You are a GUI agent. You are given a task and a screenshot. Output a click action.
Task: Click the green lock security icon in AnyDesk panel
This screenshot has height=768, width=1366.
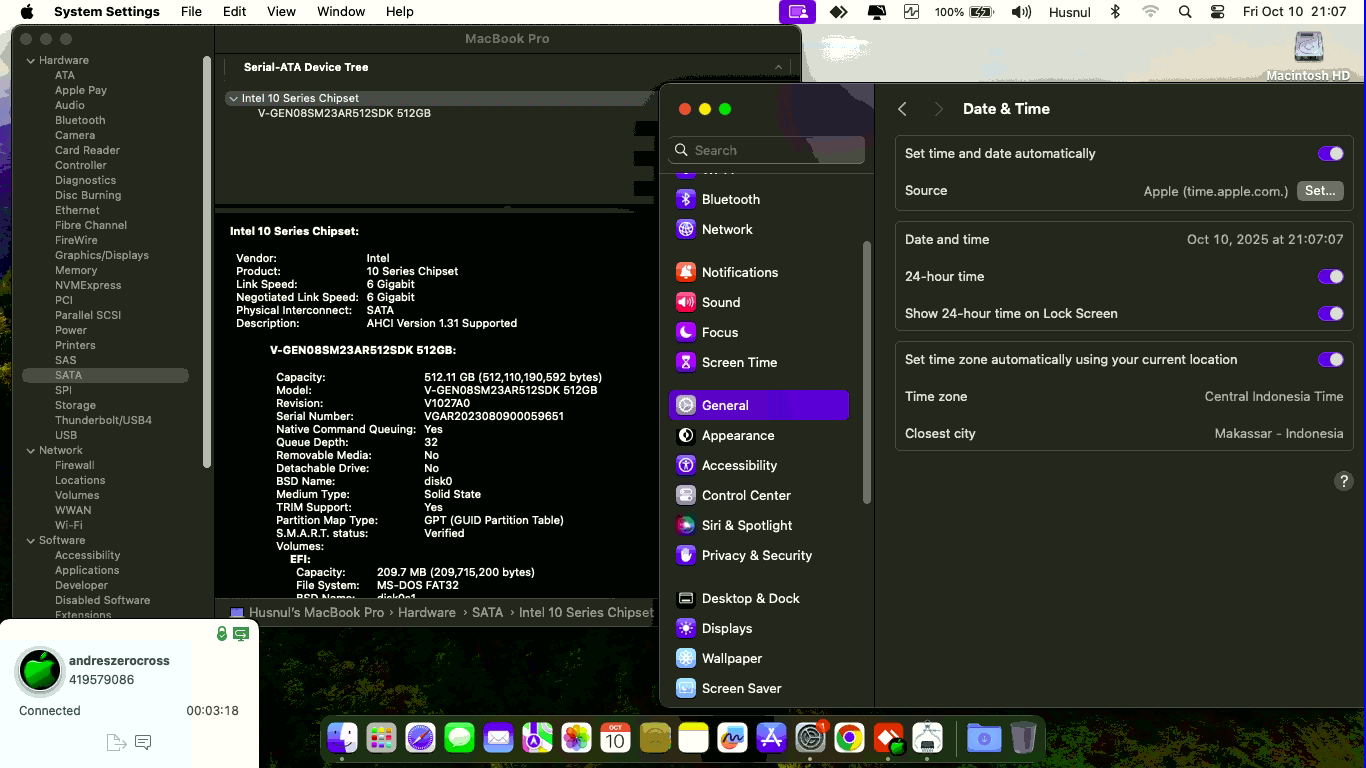[222, 634]
